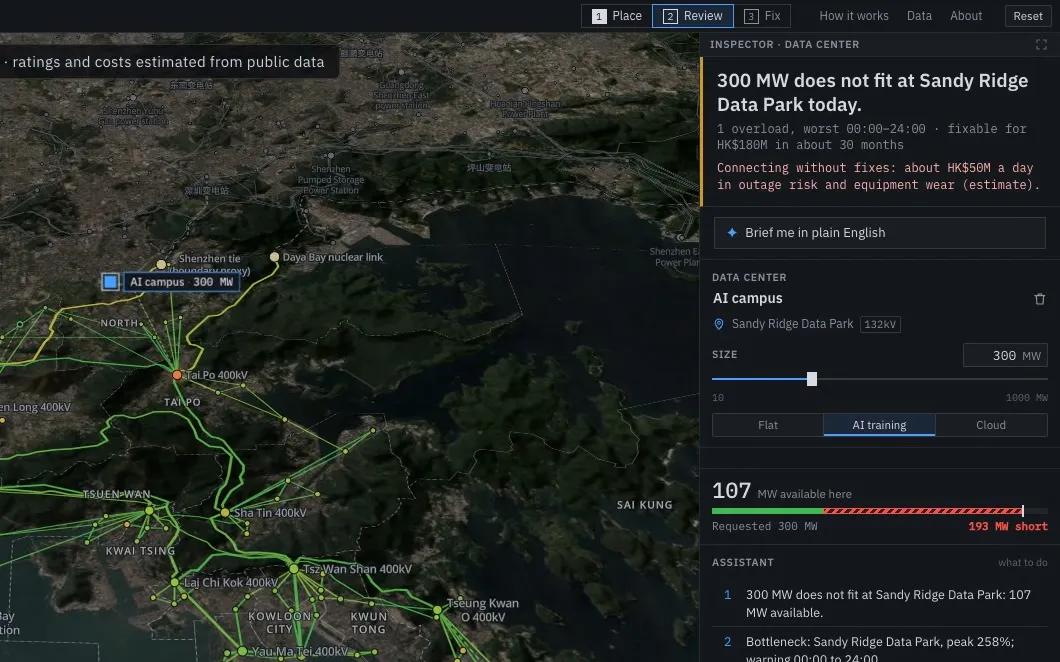Click the Sha Tin 400kV substation node

pos(225,513)
